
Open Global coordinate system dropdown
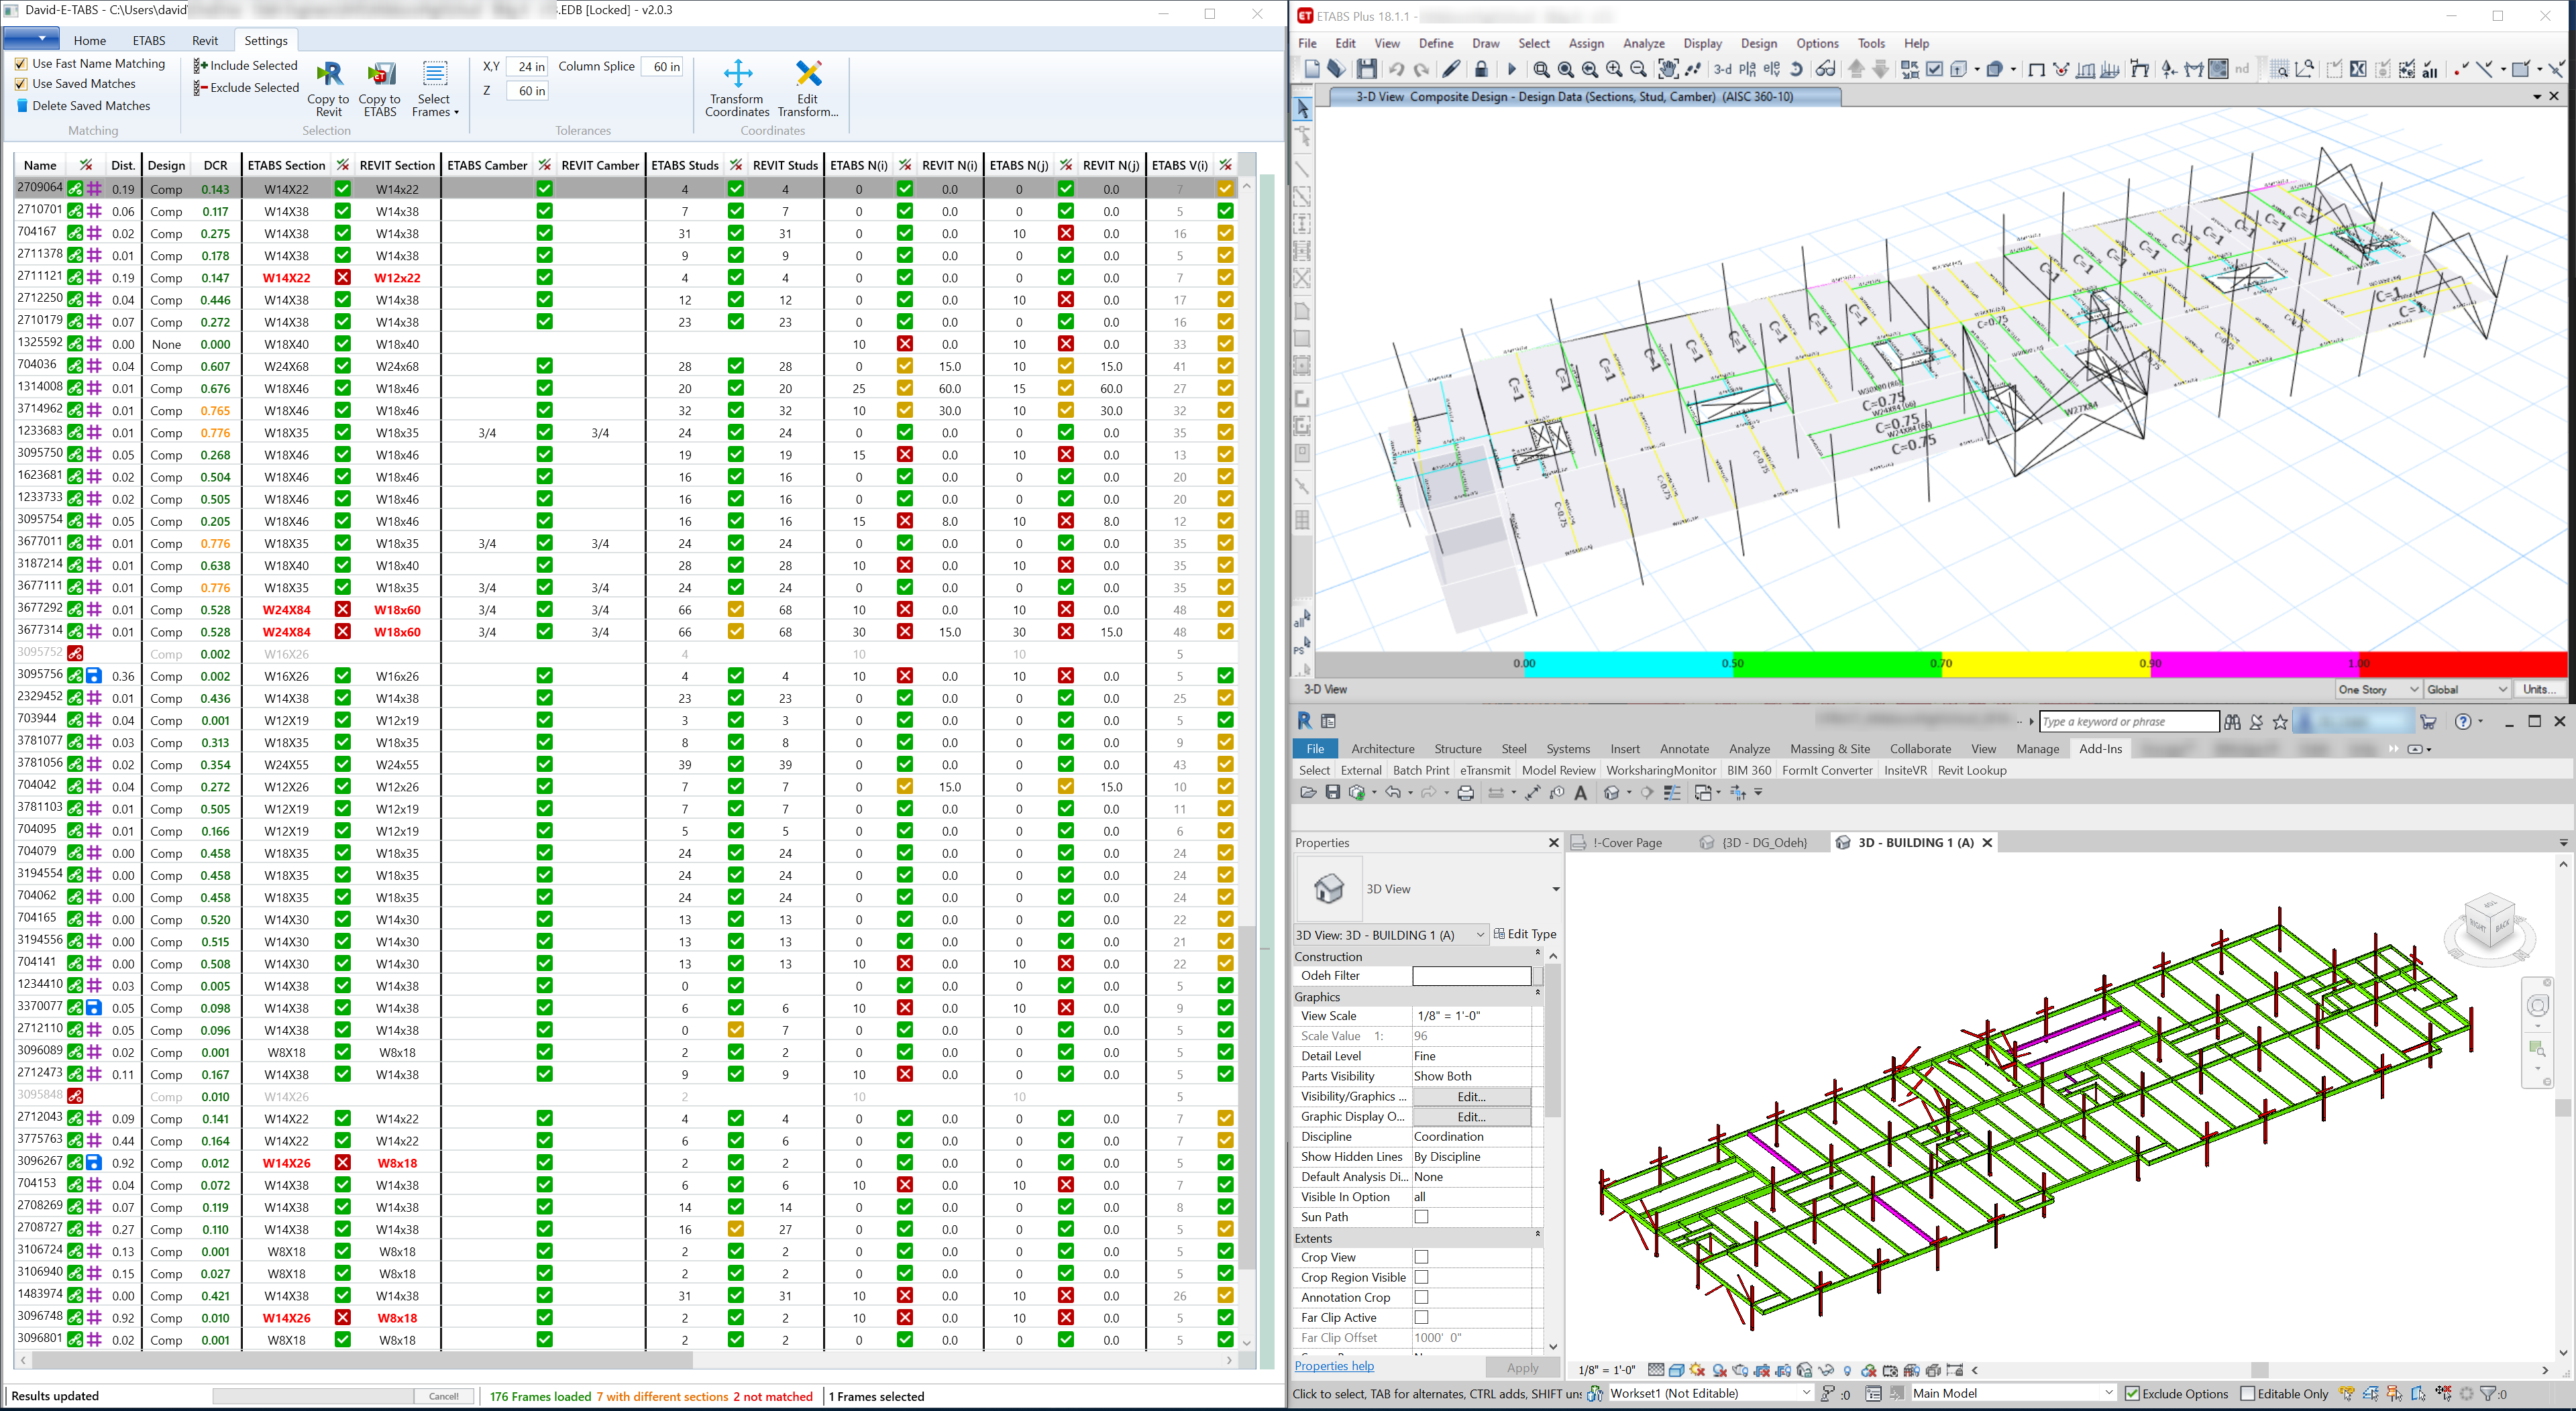(2467, 689)
